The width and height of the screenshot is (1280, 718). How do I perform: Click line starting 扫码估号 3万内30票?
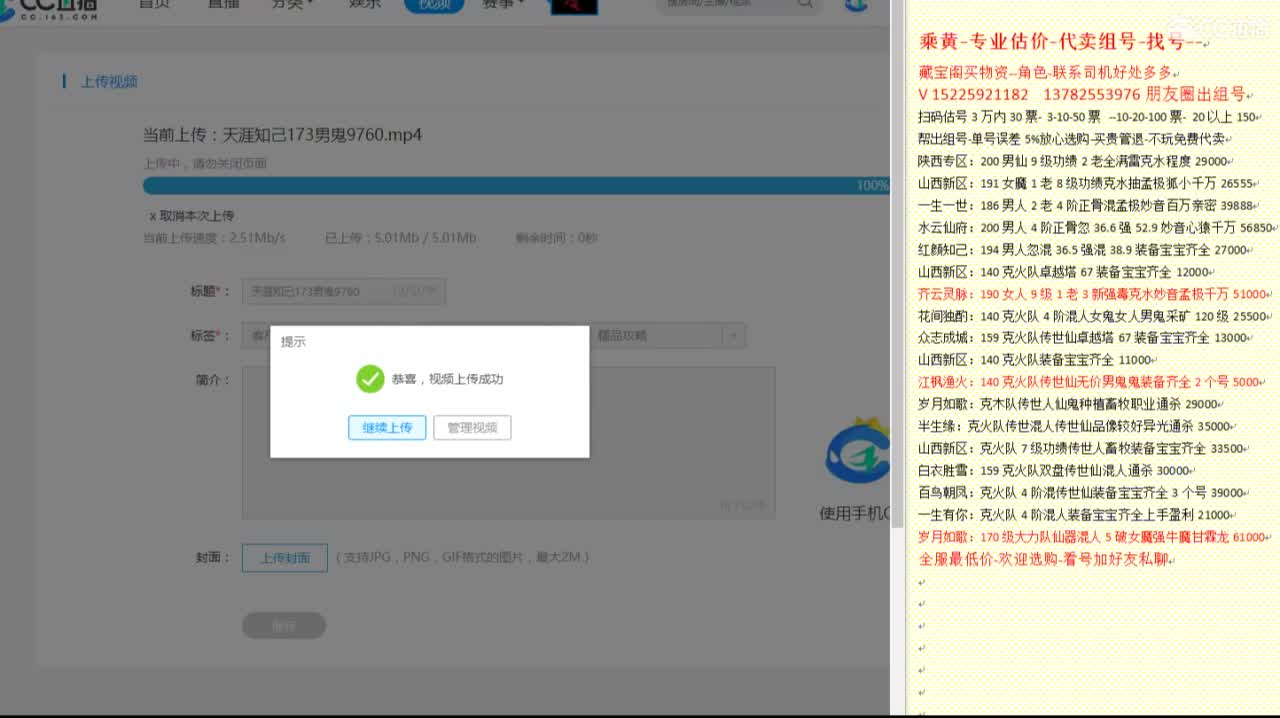pyautogui.click(x=1087, y=117)
